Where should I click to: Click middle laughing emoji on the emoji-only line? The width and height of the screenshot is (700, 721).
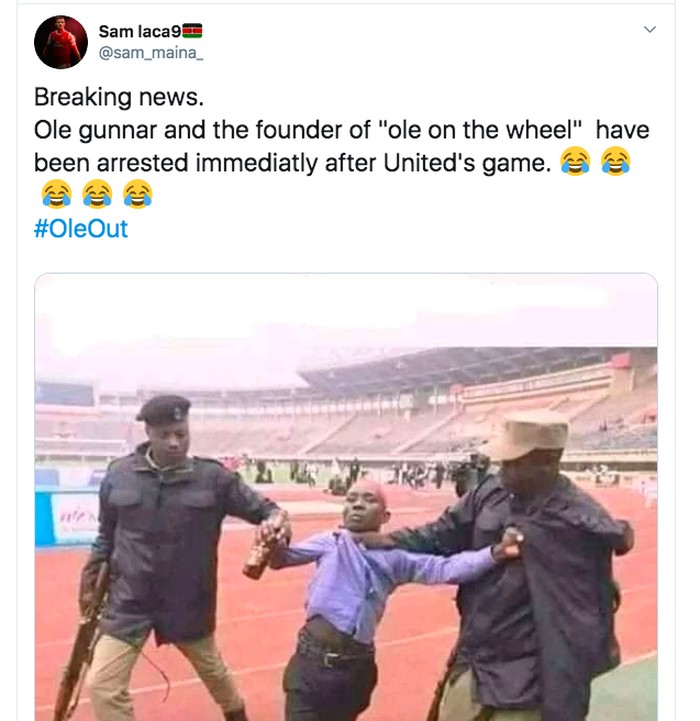coord(96,193)
